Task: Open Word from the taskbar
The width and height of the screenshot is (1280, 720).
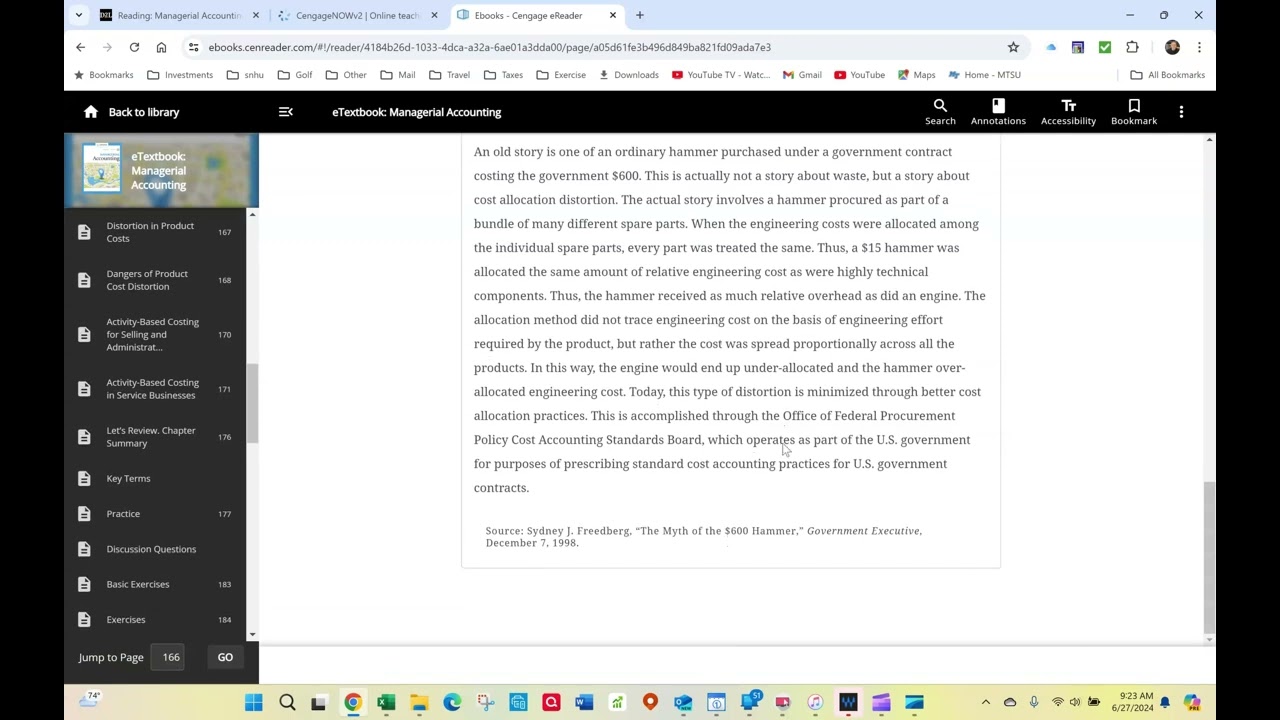Action: pos(584,703)
